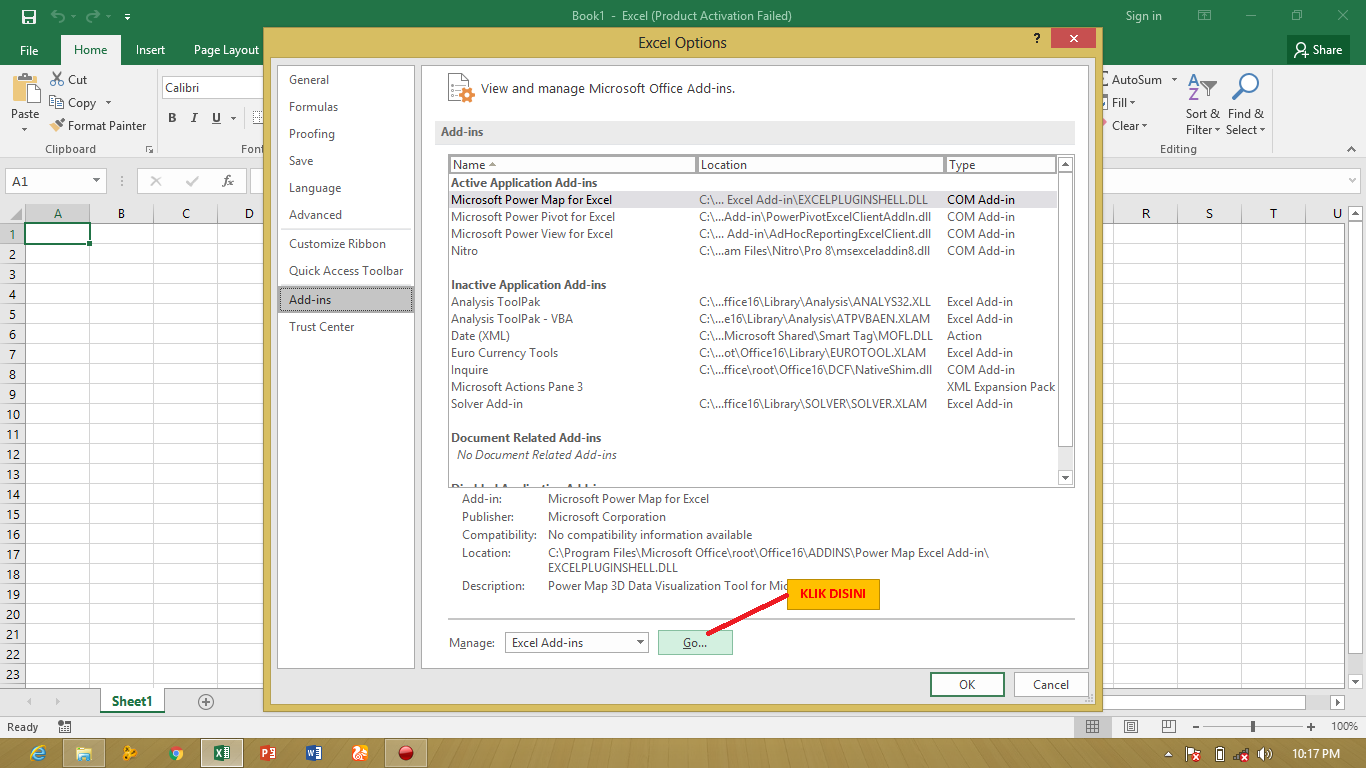
Task: Open the Copy dropdown arrow
Action: tap(108, 103)
